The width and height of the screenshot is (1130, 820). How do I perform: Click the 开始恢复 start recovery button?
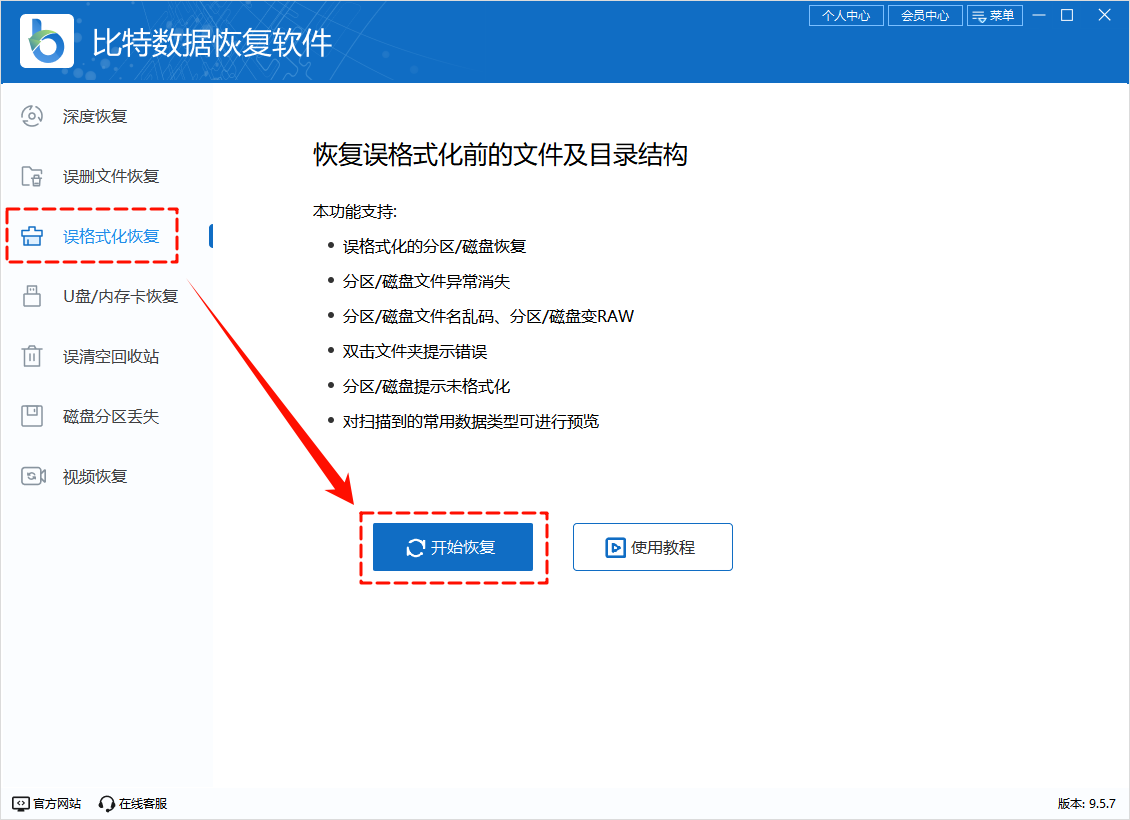click(452, 546)
